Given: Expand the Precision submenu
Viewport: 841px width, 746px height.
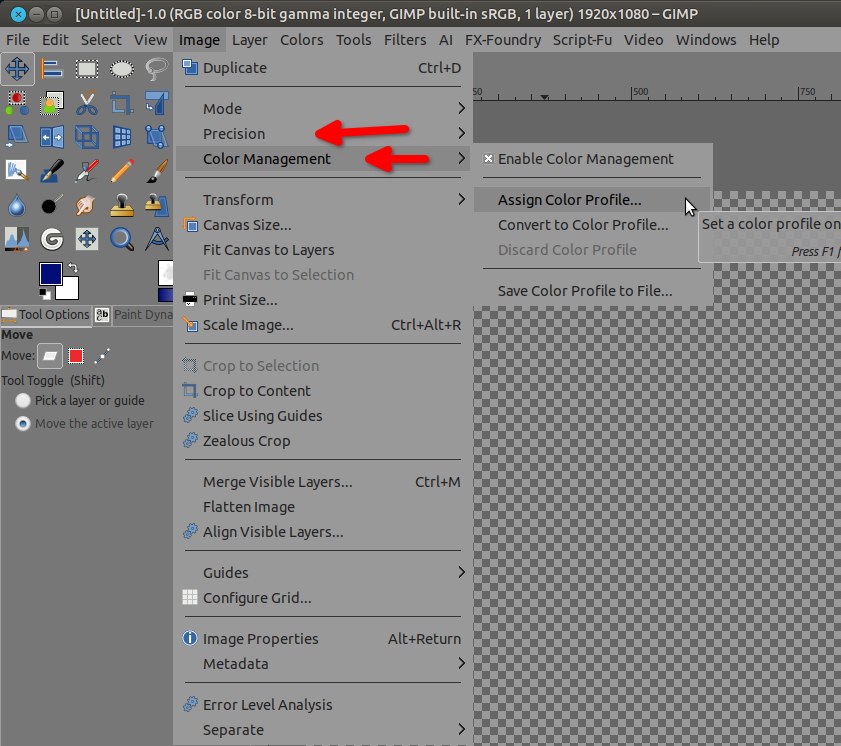Looking at the screenshot, I should point(323,134).
